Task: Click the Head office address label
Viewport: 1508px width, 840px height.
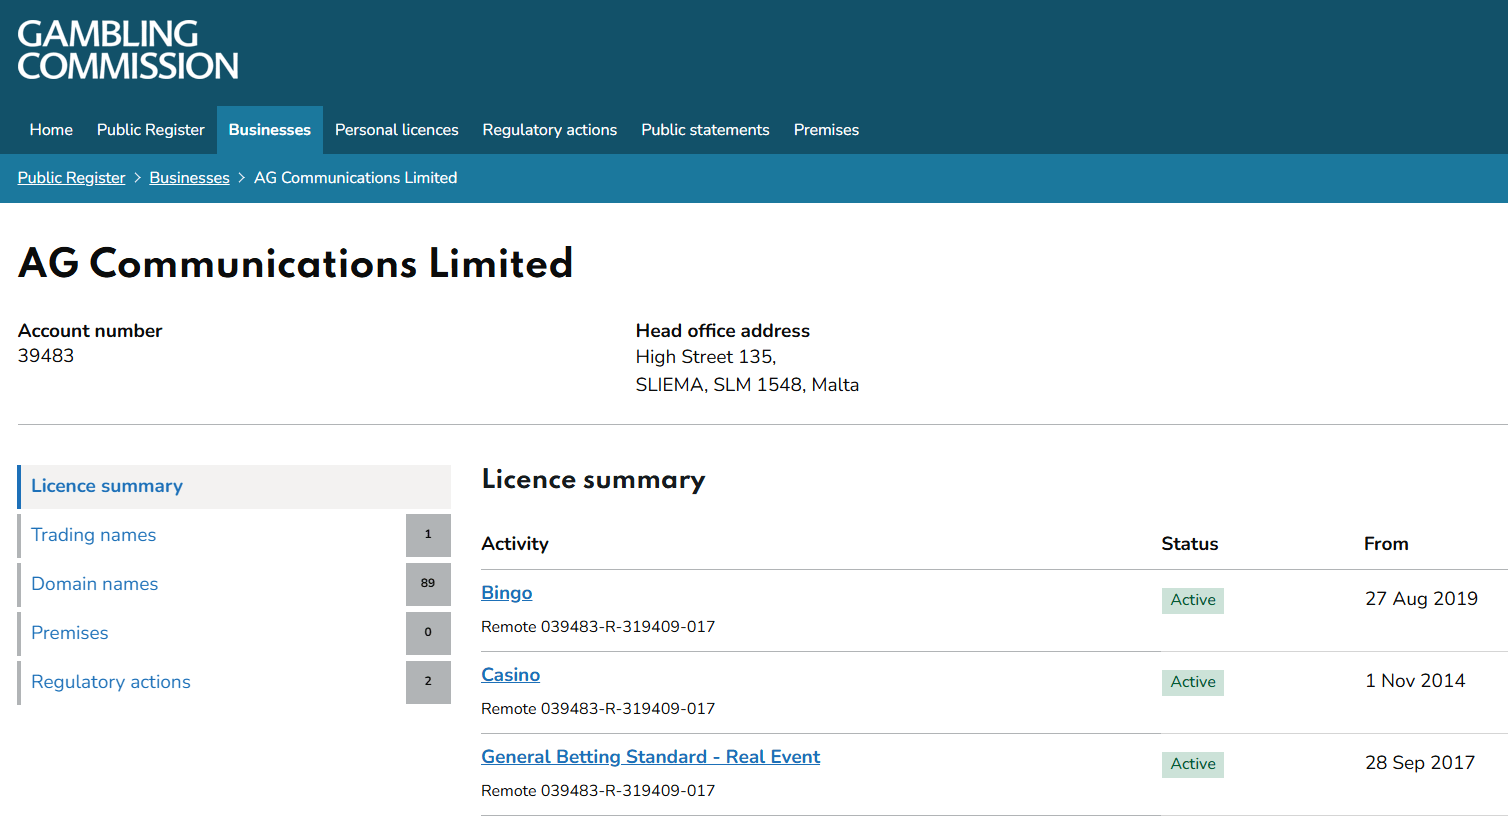Action: [723, 331]
